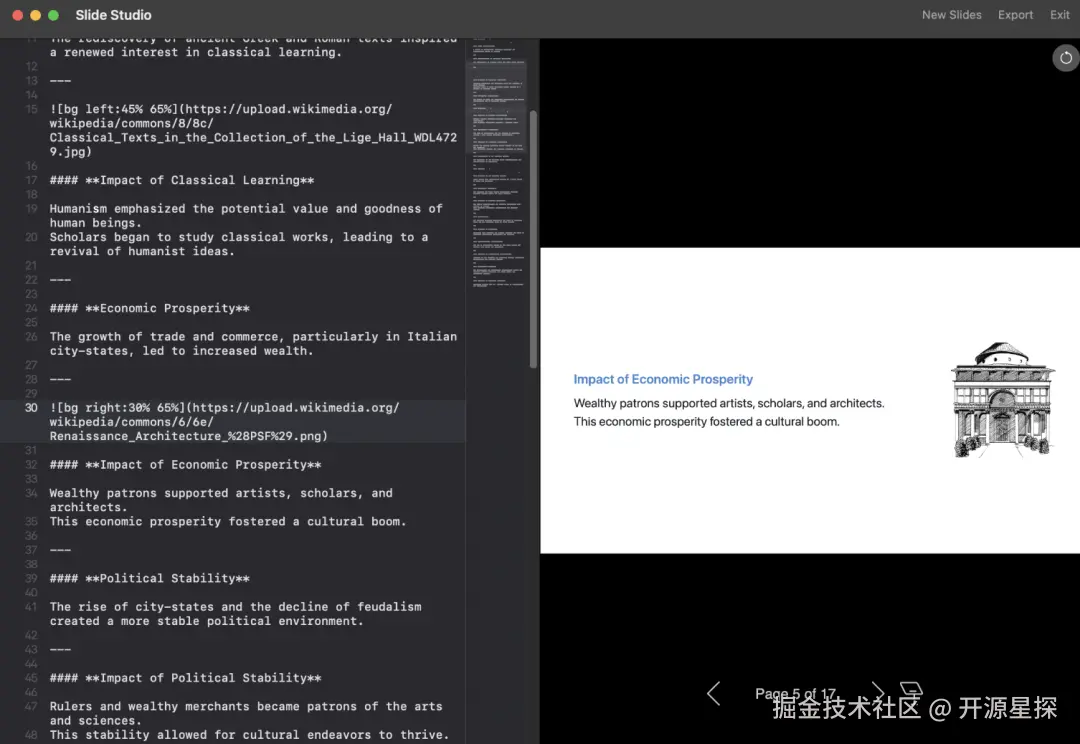The width and height of the screenshot is (1080, 744).
Task: Click the Page 5 of 17 indicator
Action: pos(795,693)
